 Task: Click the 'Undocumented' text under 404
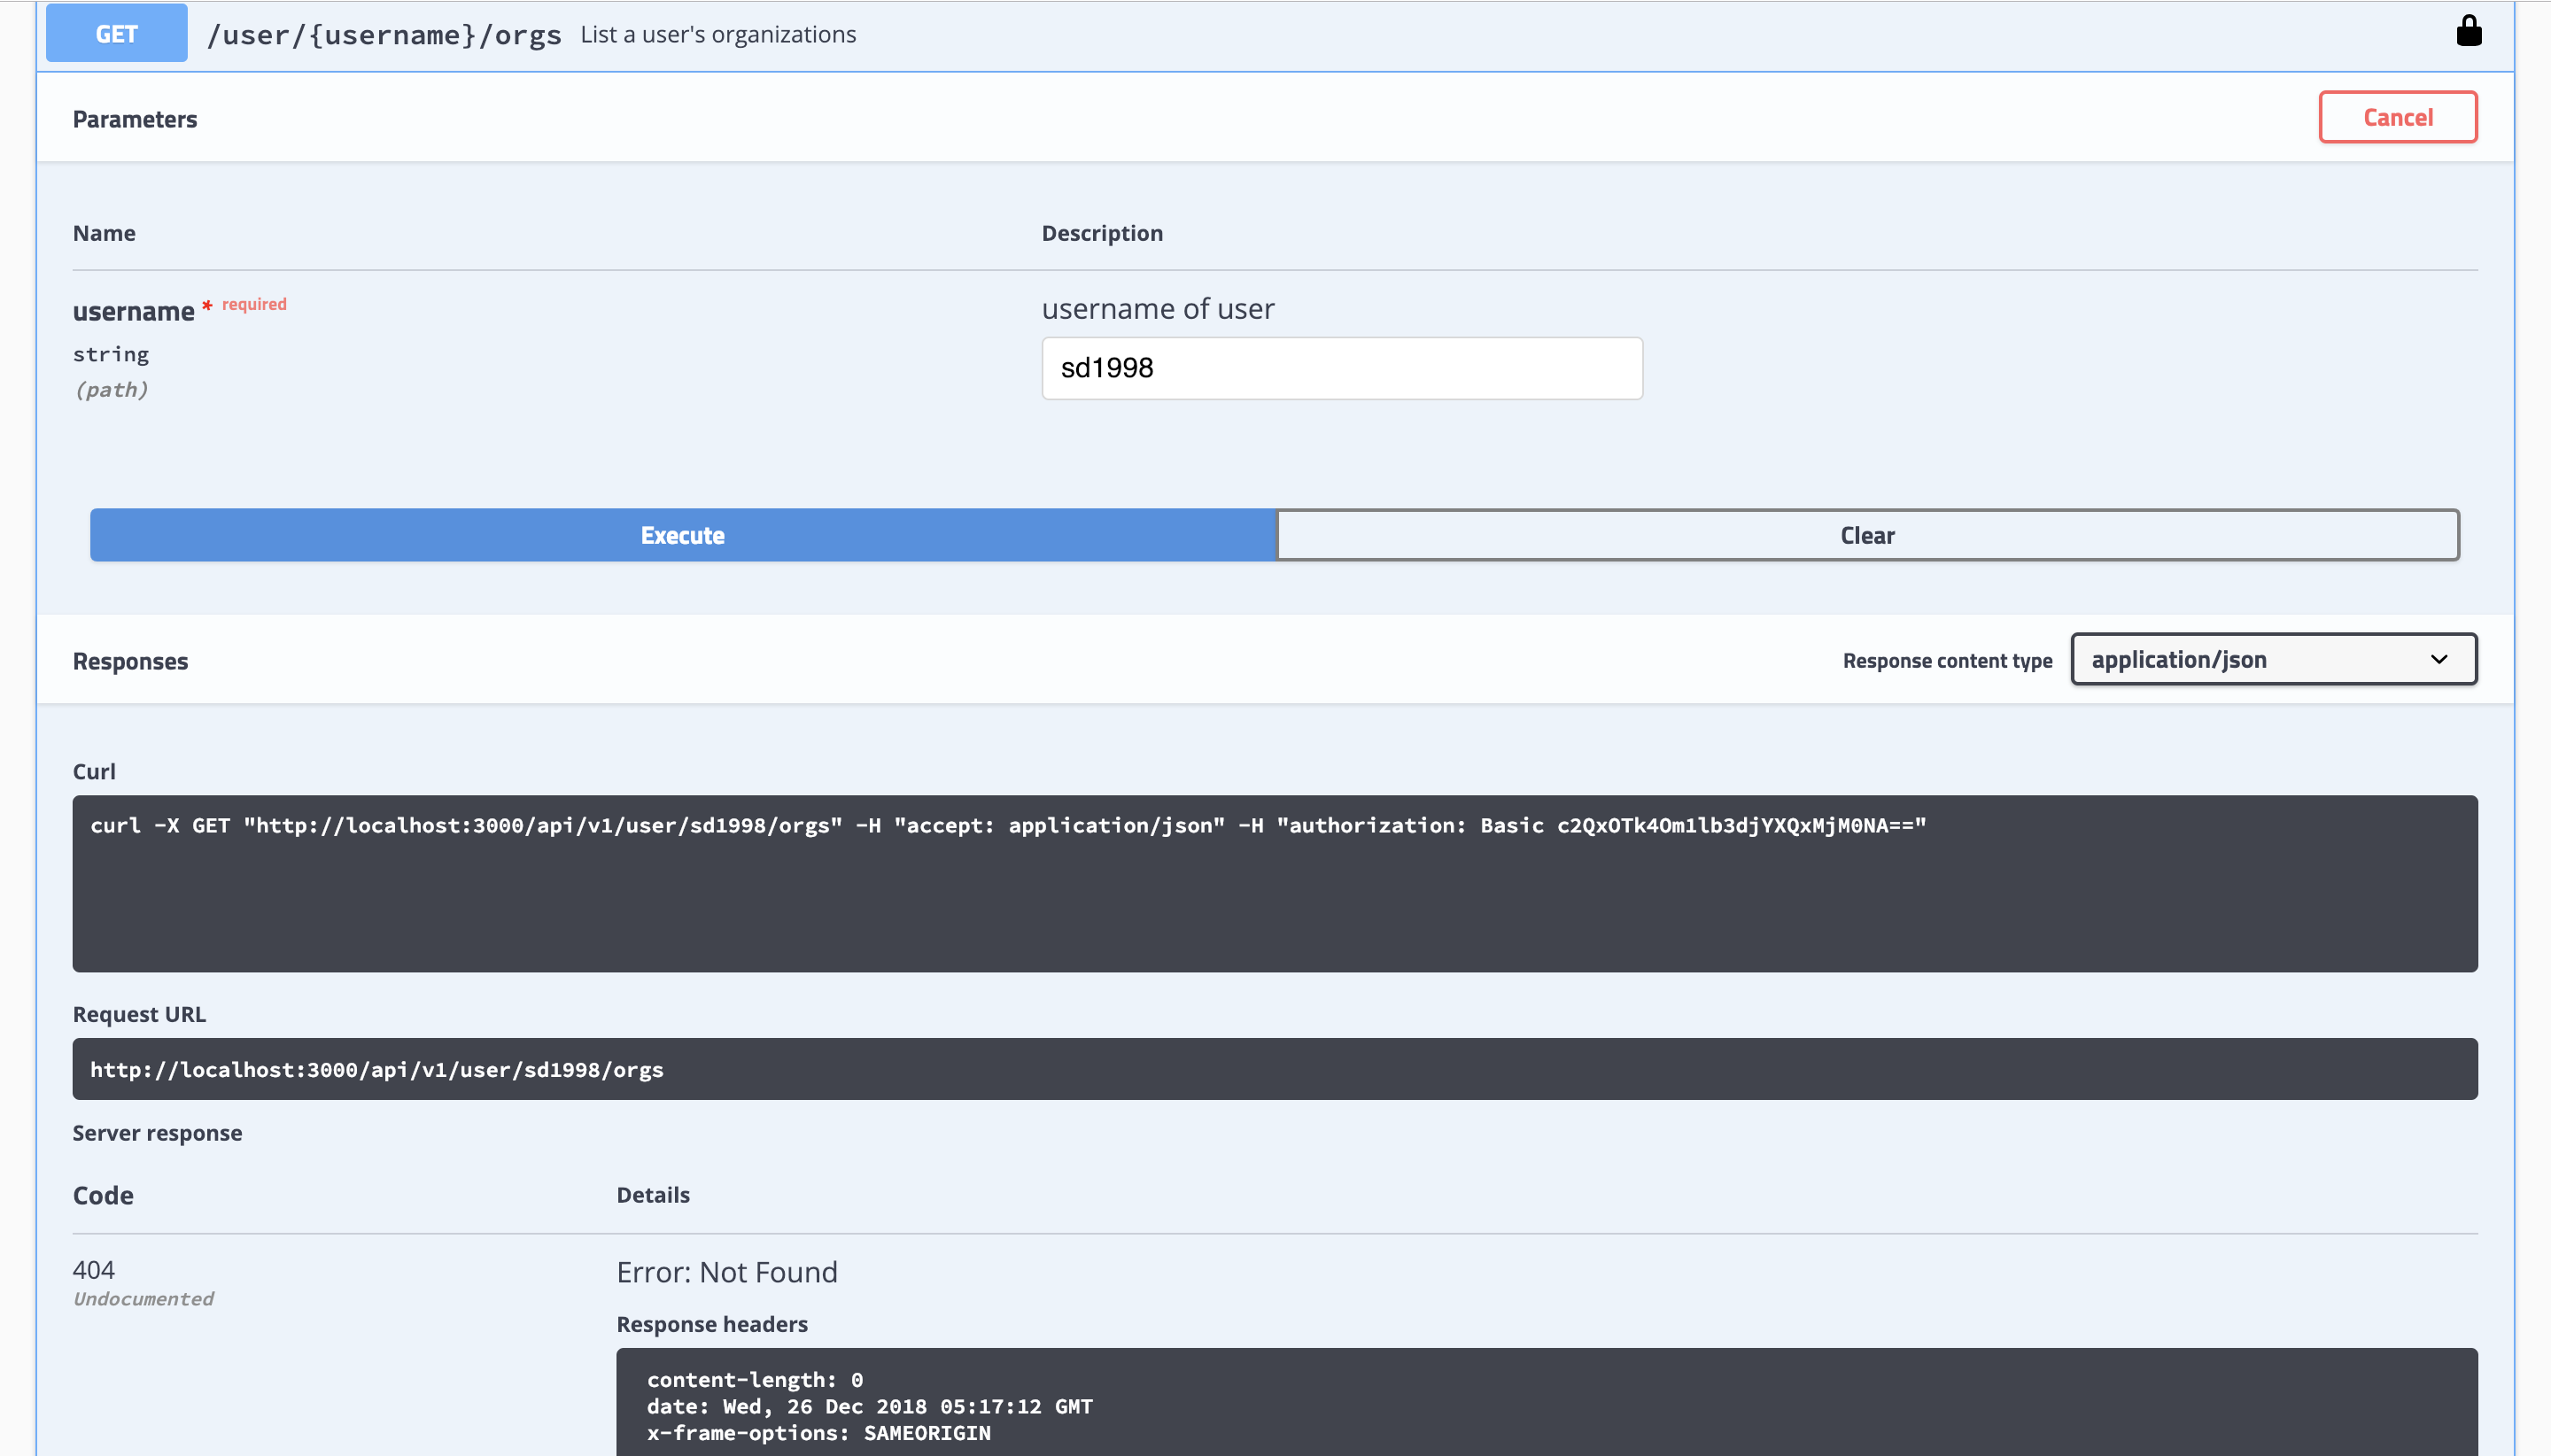(143, 1298)
